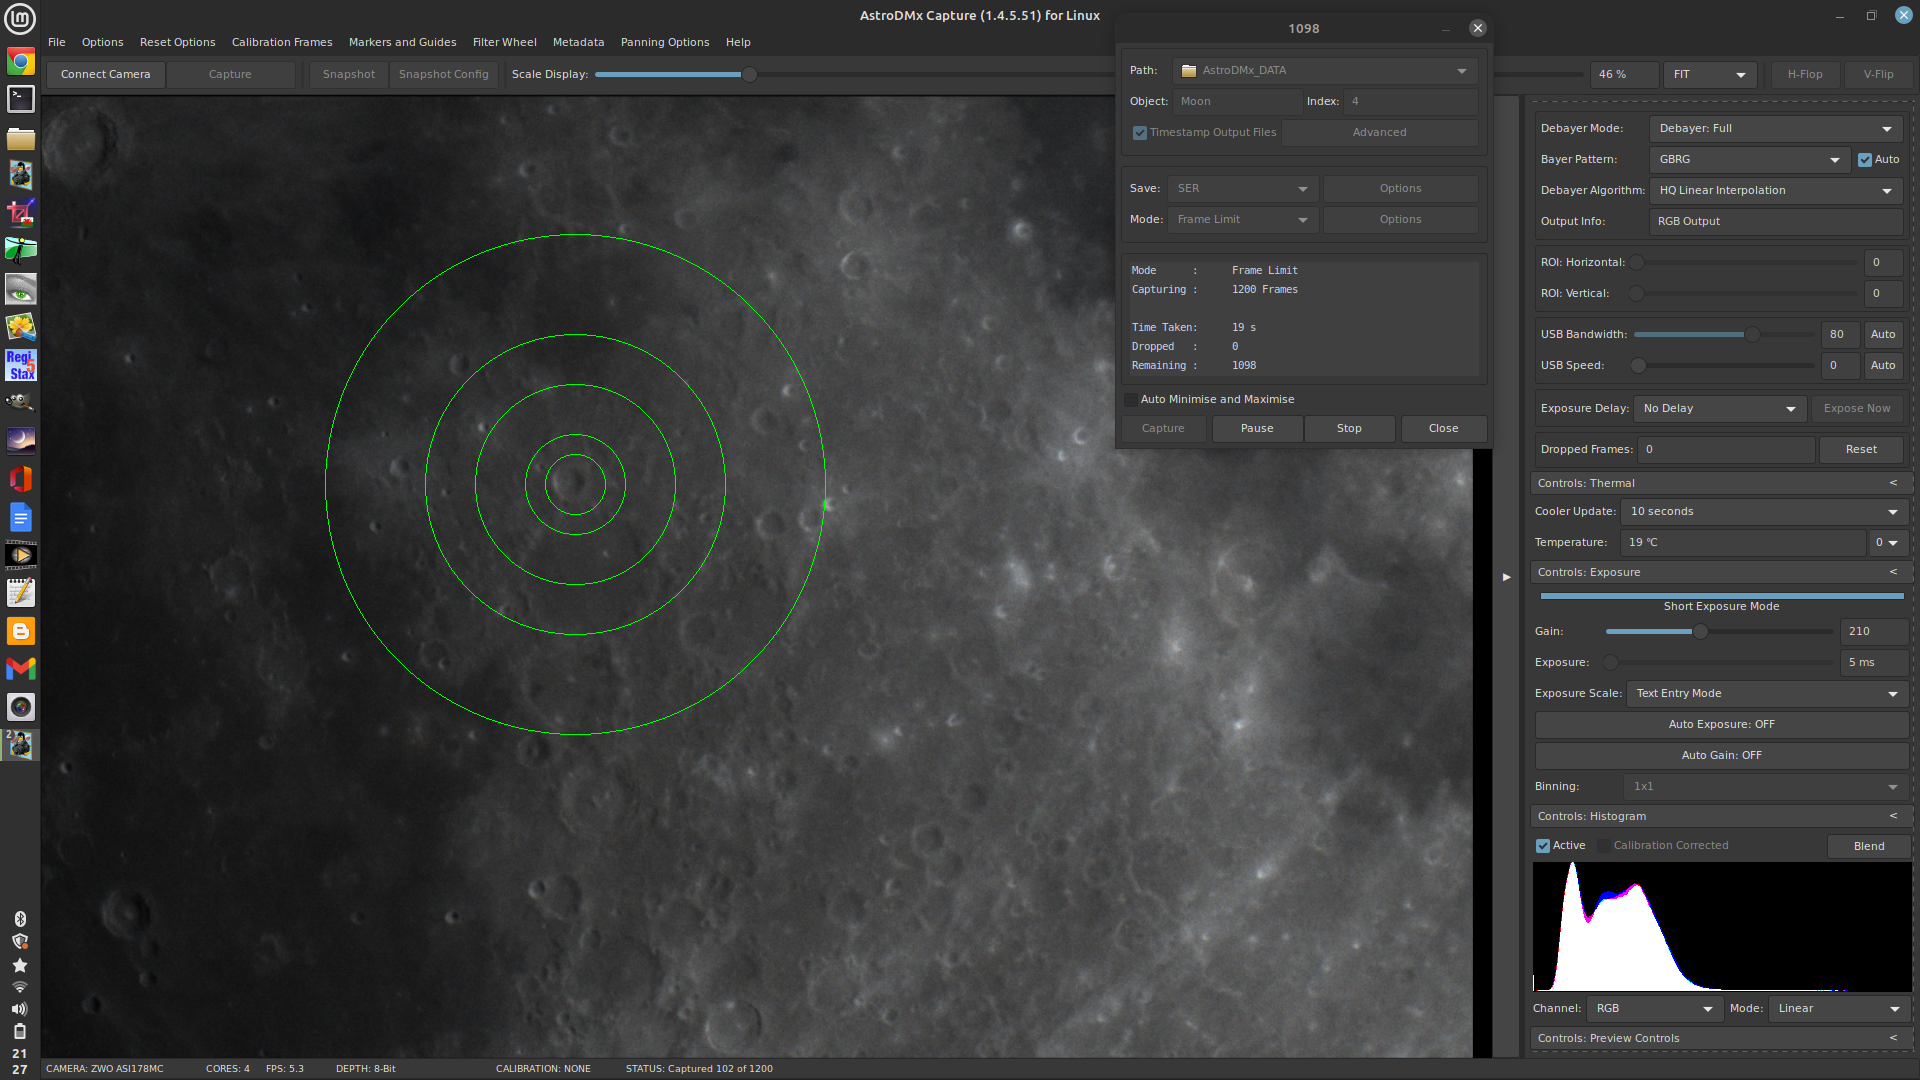The height and width of the screenshot is (1080, 1920).
Task: Enable Auto Minimise and Maximise
Action: point(1131,400)
